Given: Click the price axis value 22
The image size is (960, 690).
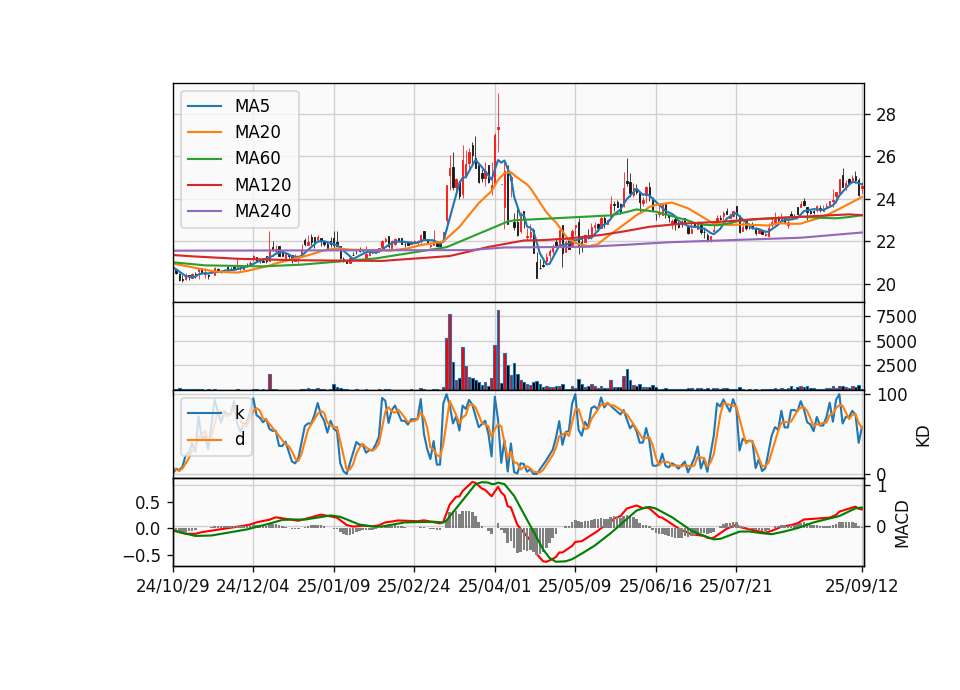Looking at the screenshot, I should [x=886, y=242].
